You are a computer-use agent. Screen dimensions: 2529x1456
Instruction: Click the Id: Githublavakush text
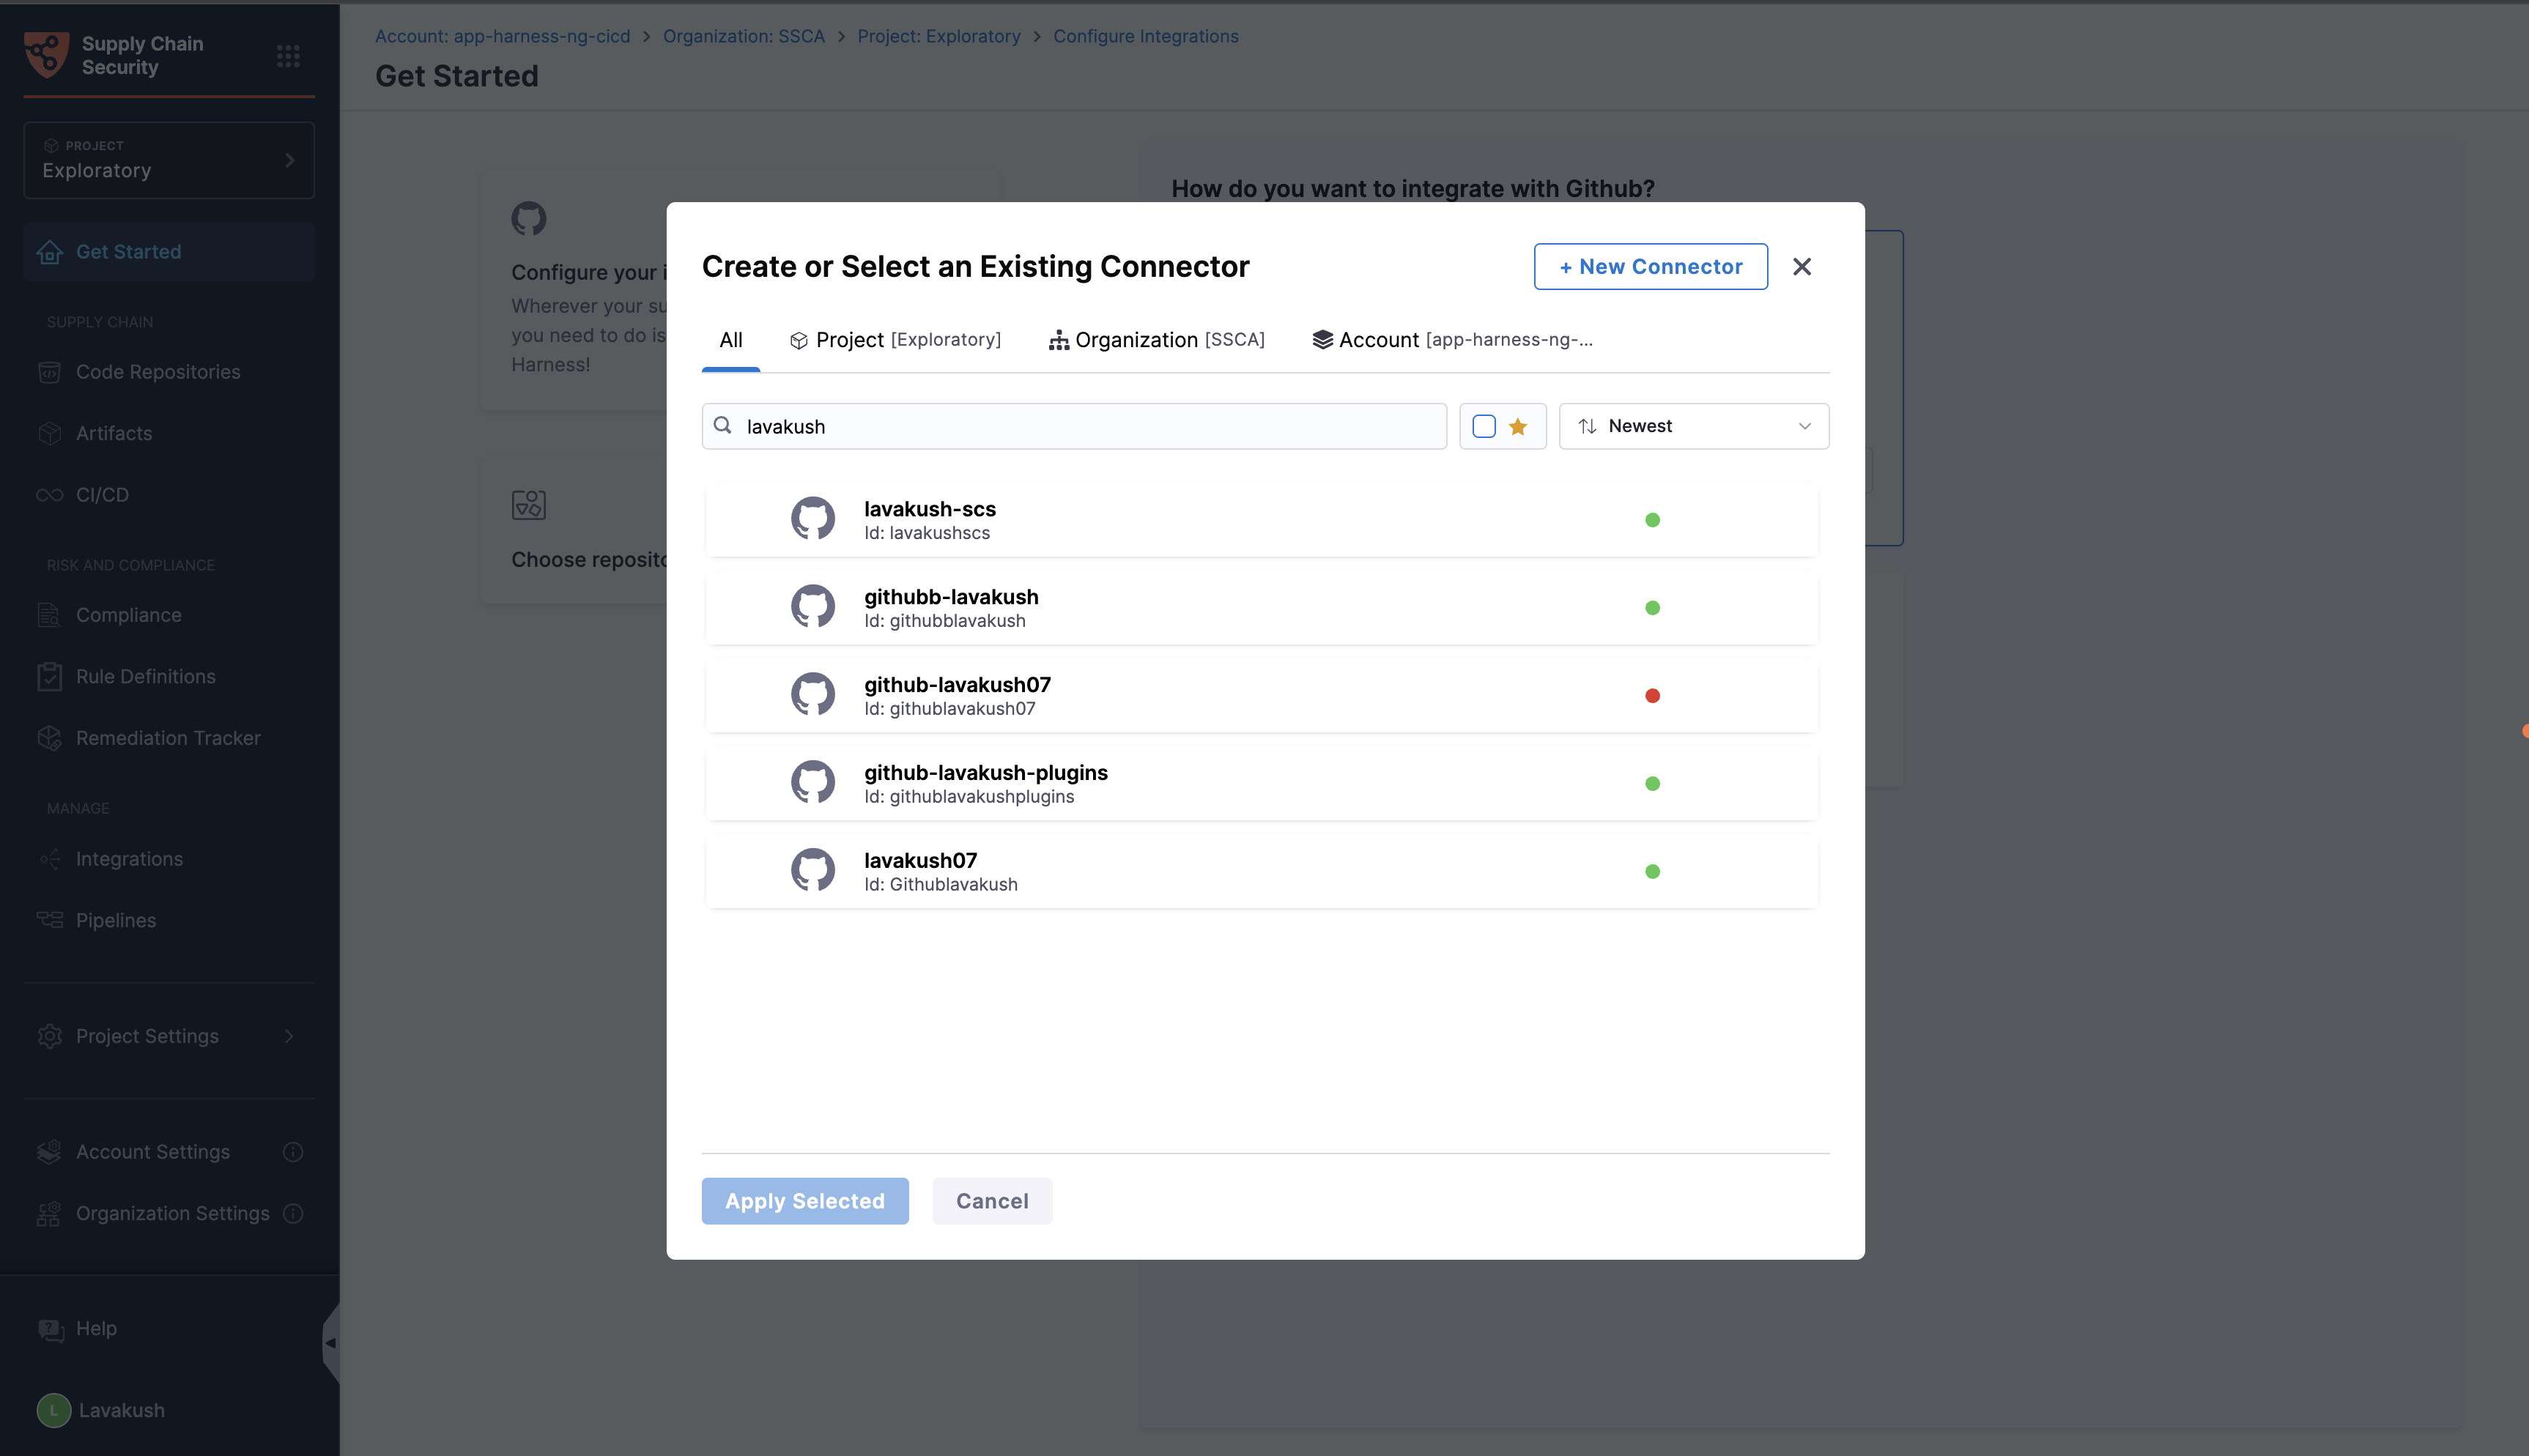941,885
